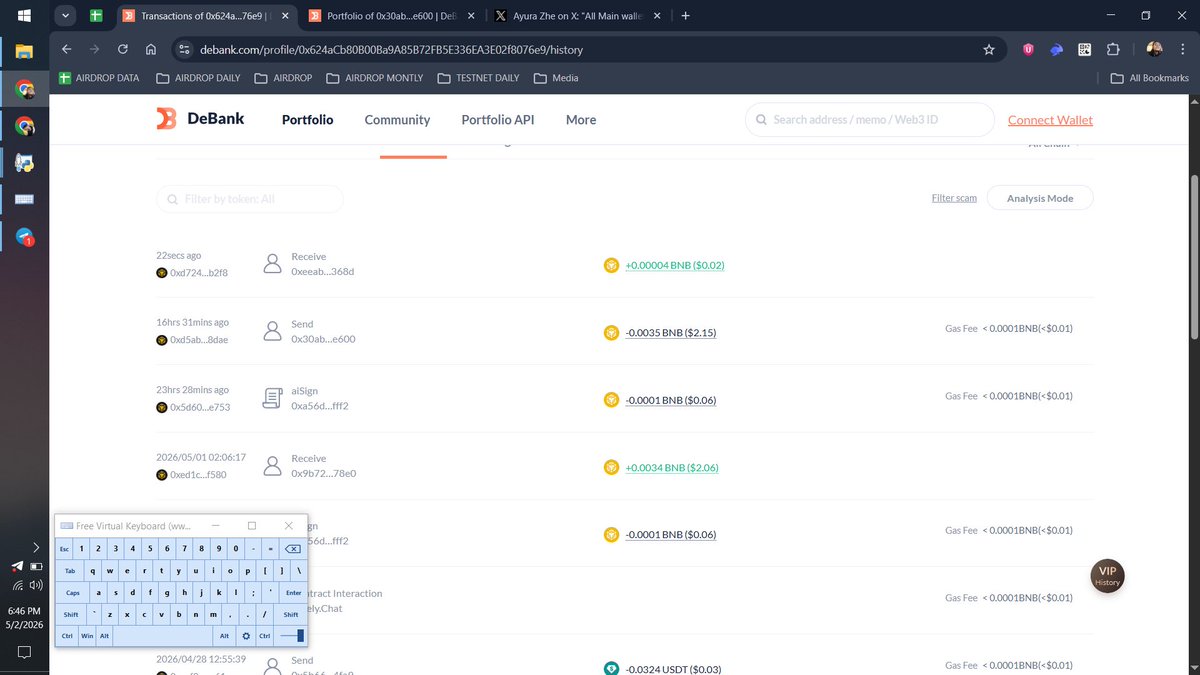Open the Chrome profile avatar
This screenshot has height=675, width=1200.
pos(1154,49)
